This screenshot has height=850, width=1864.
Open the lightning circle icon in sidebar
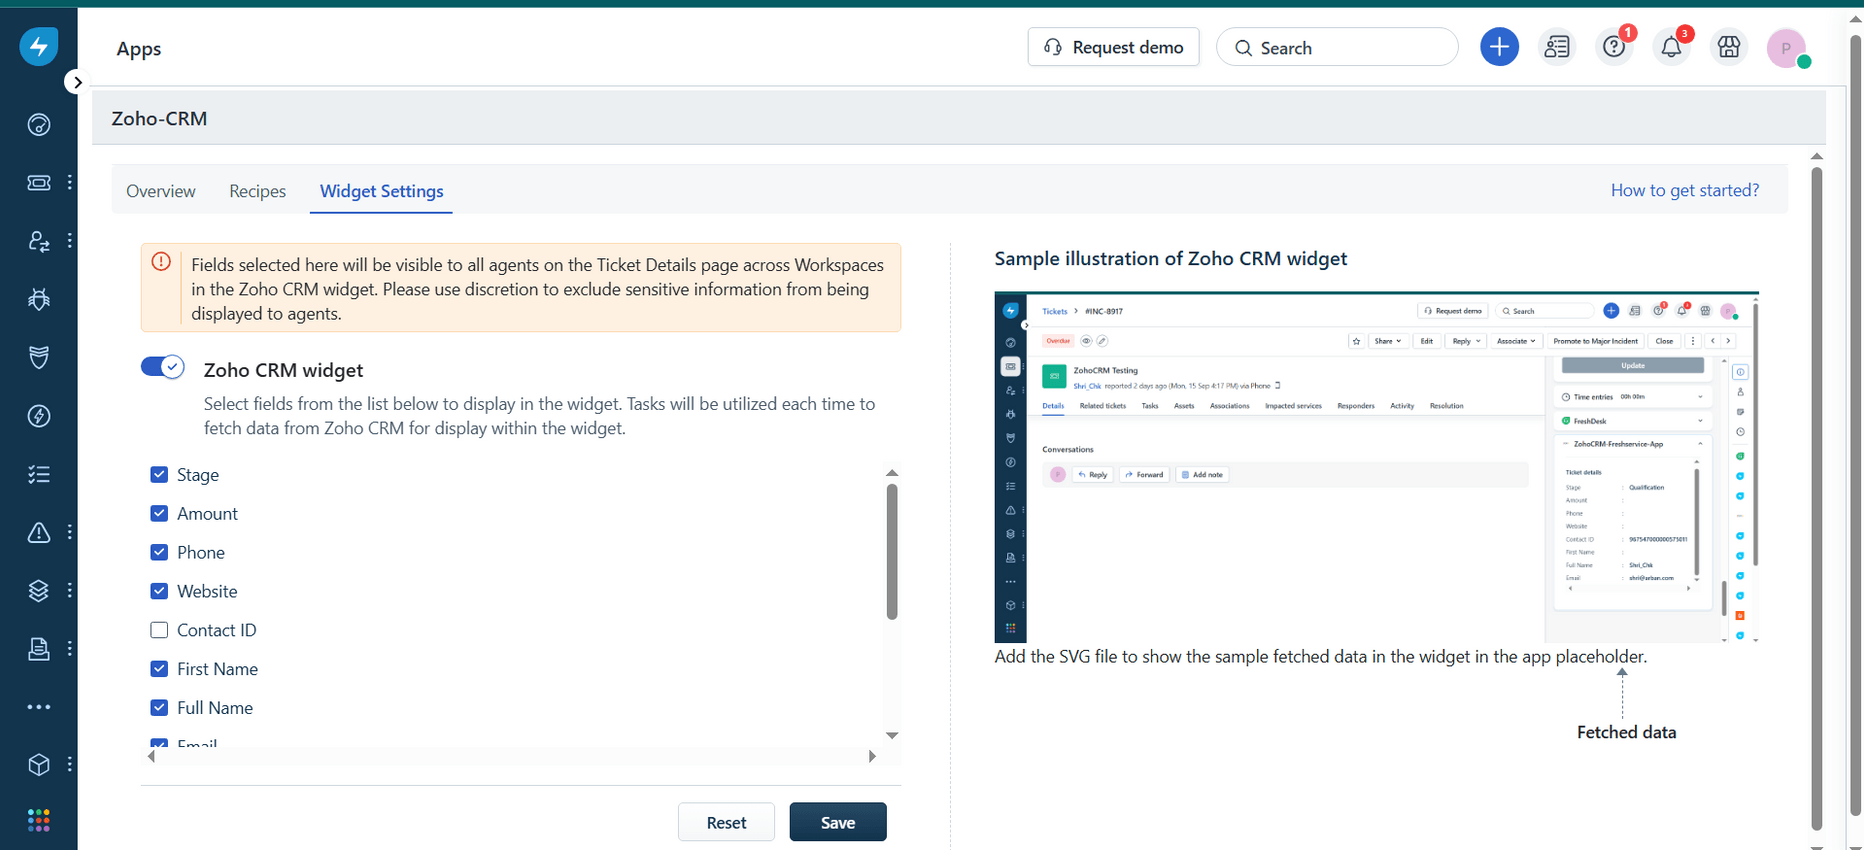pos(39,416)
